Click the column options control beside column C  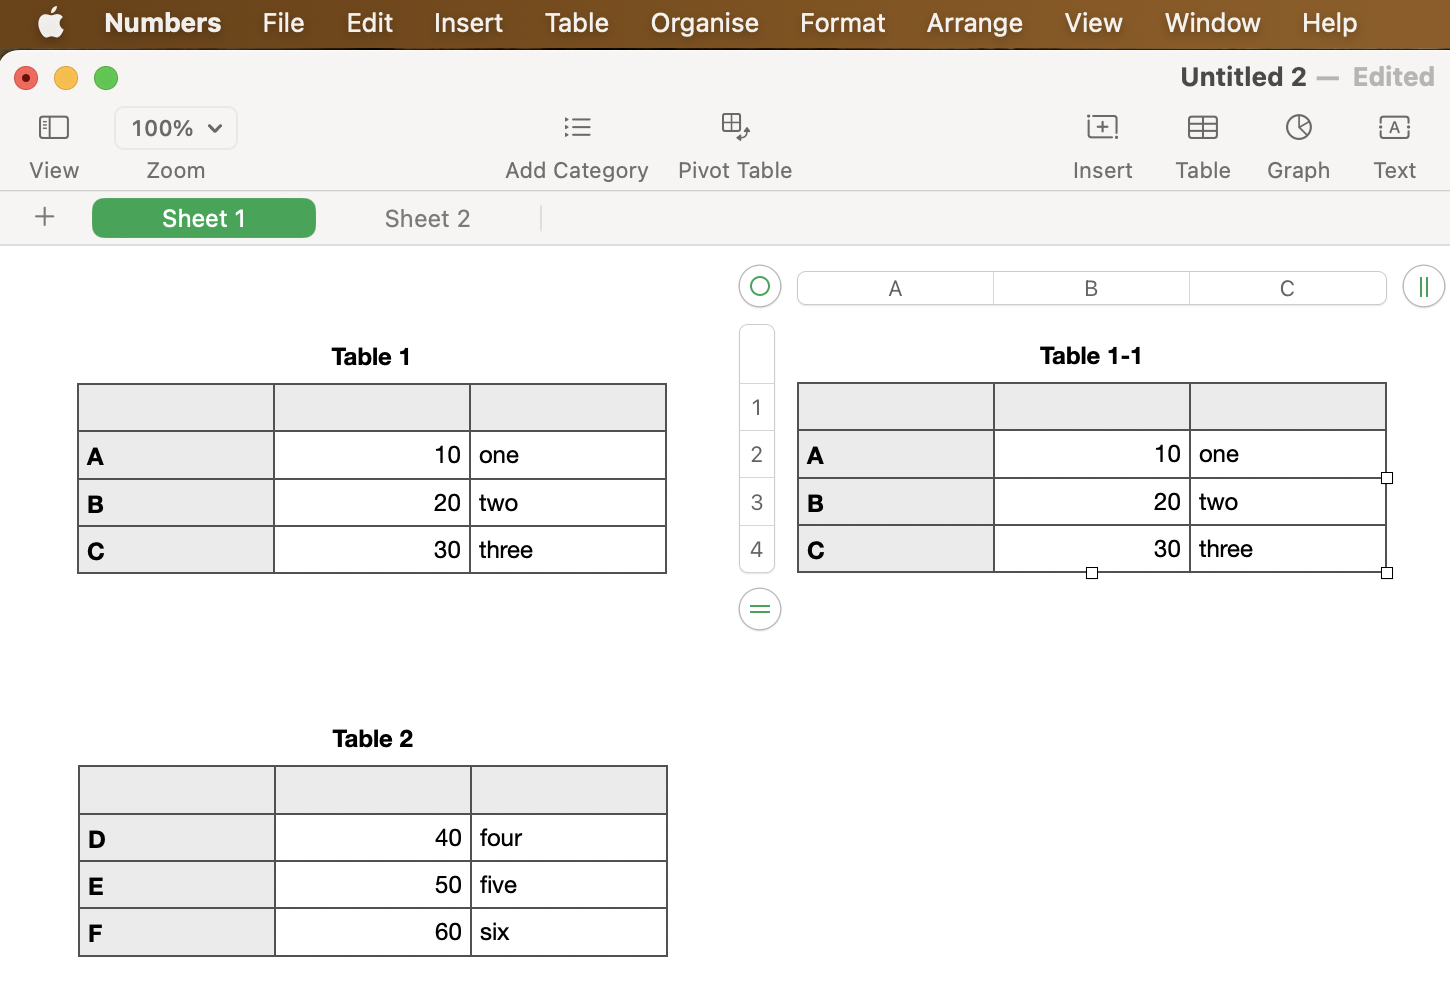(1424, 287)
